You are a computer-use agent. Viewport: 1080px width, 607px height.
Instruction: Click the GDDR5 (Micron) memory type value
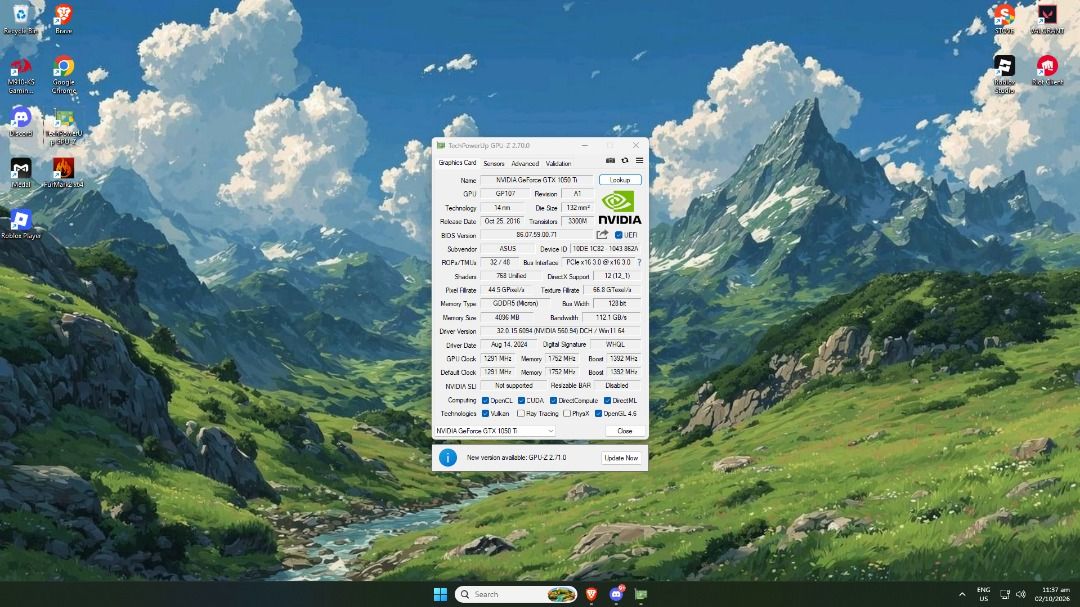(x=515, y=304)
